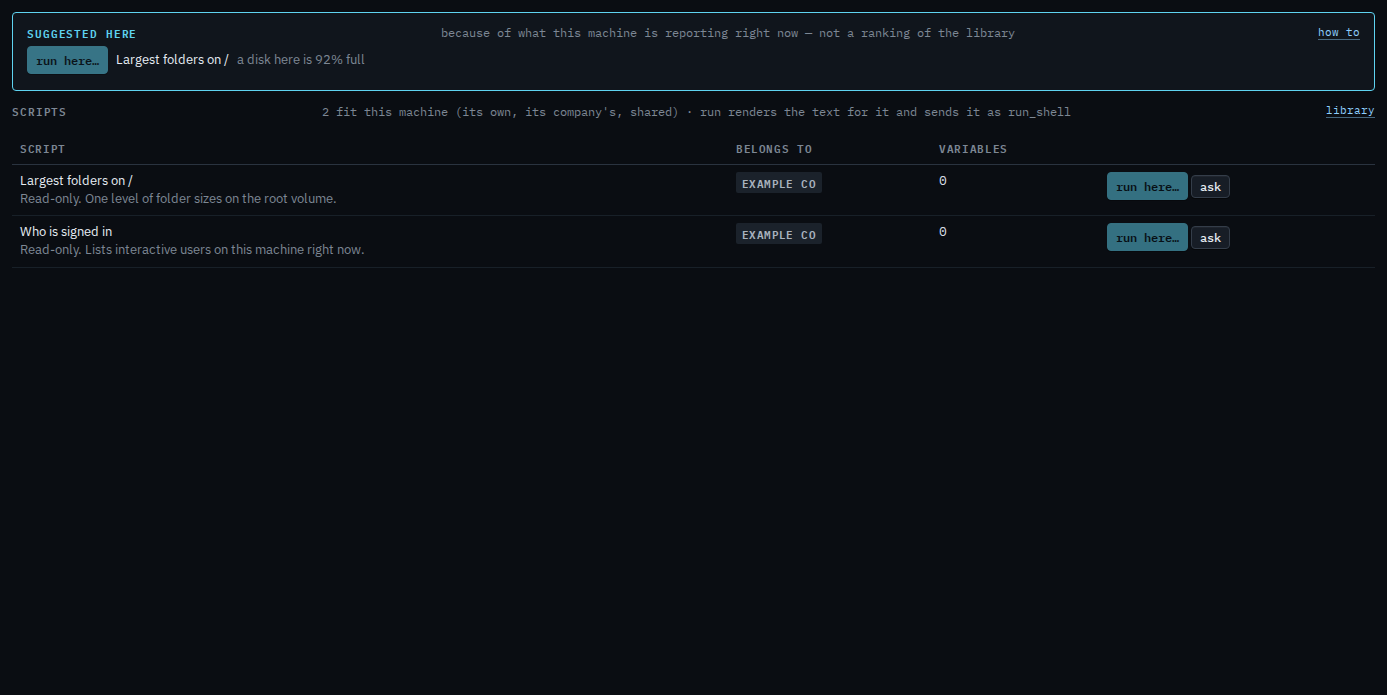The image size is (1387, 695).
Task: Open the scripts library link
Action: click(1350, 111)
